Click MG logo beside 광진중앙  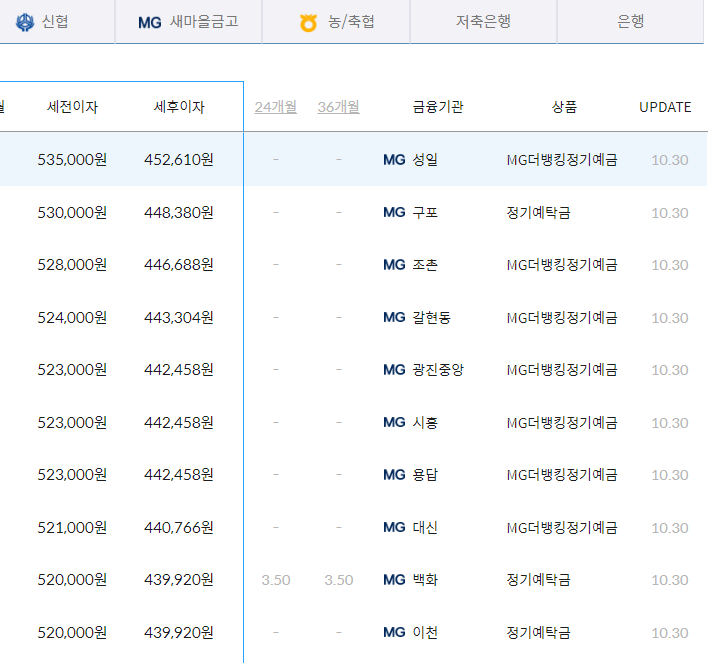tap(394, 370)
